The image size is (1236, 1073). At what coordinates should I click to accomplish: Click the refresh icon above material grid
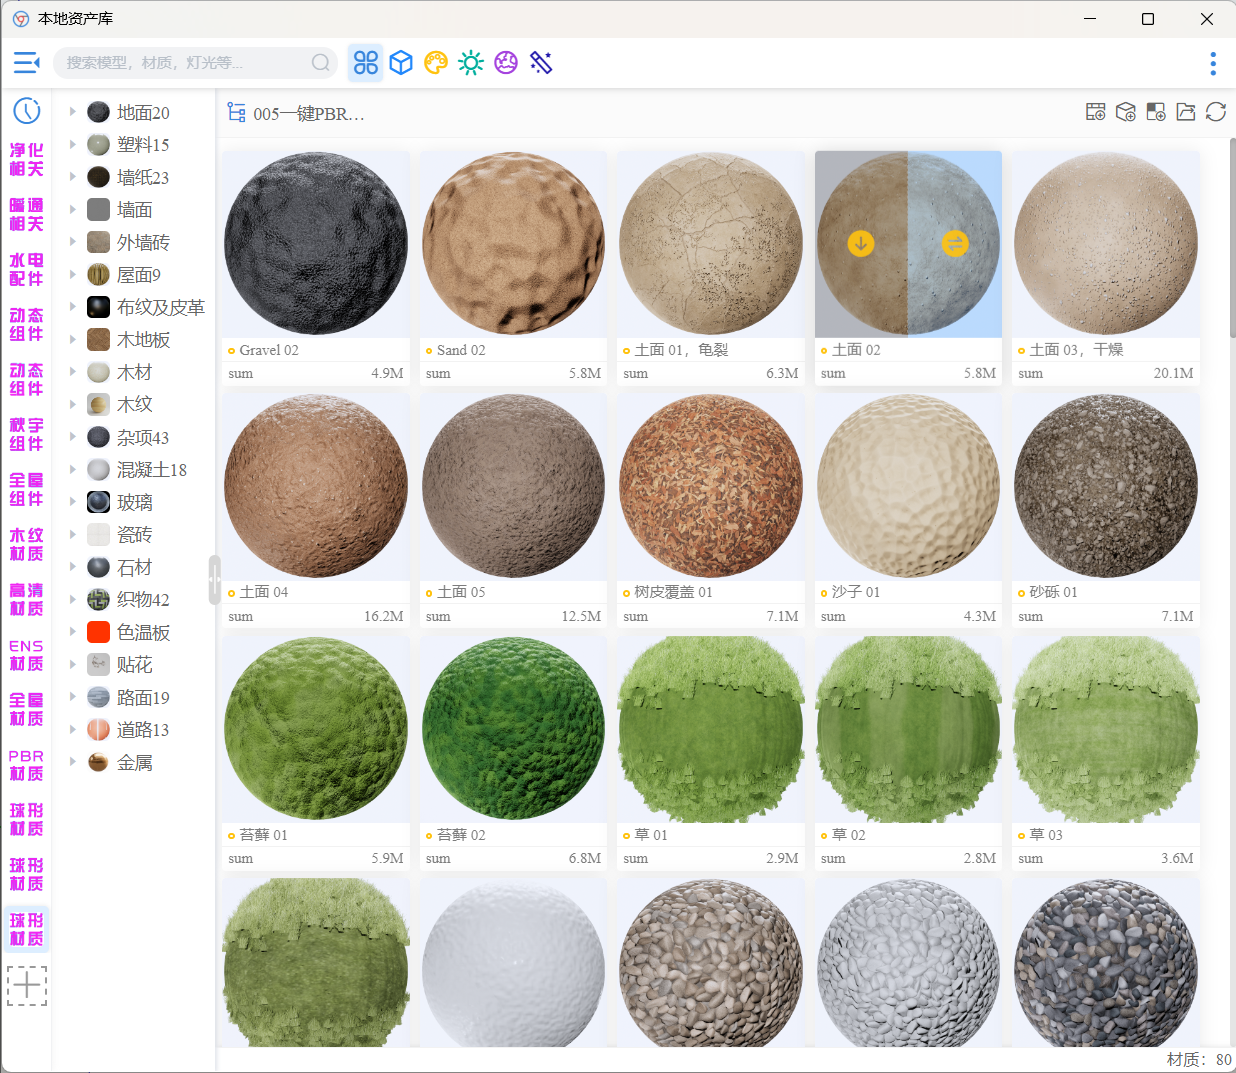tap(1216, 112)
